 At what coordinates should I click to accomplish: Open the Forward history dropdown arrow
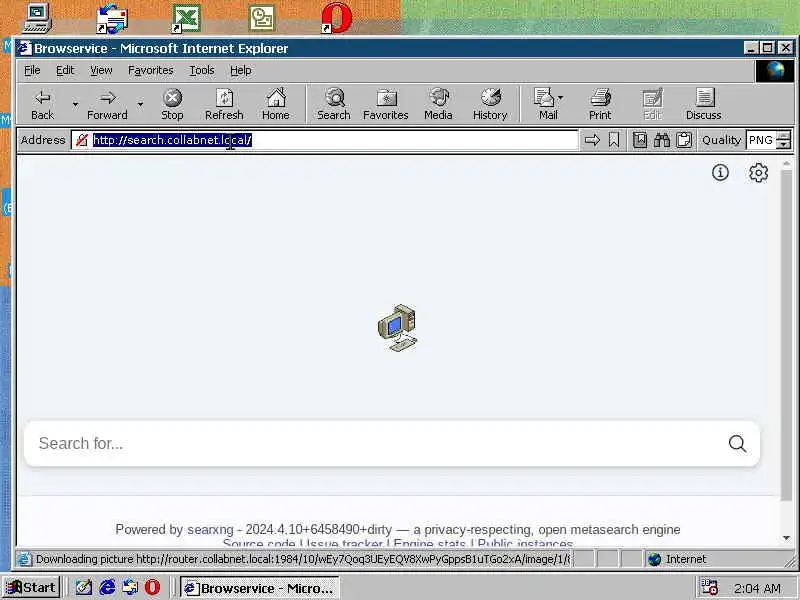point(140,105)
